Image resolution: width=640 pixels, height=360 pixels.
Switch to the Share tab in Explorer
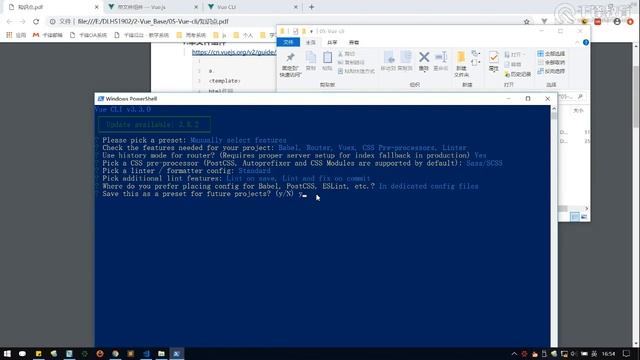(x=332, y=42)
